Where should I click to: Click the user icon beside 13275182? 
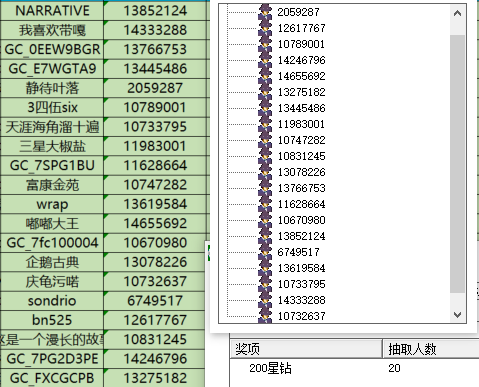[265, 92]
